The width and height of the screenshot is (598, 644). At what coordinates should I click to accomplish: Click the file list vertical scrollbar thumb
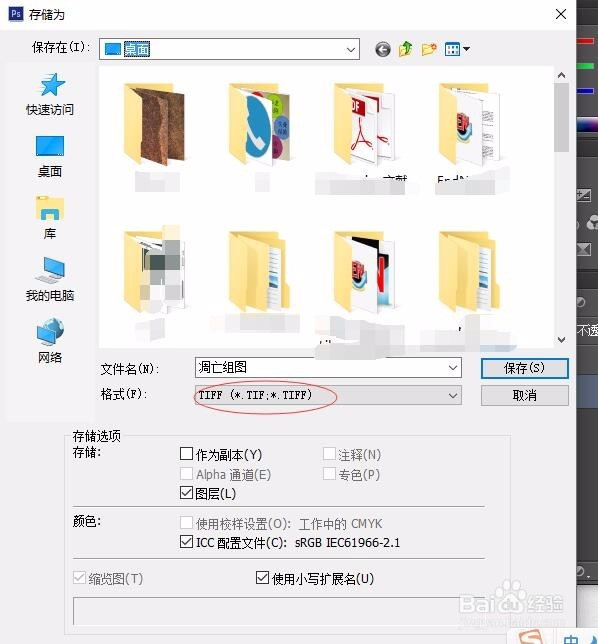[x=561, y=117]
